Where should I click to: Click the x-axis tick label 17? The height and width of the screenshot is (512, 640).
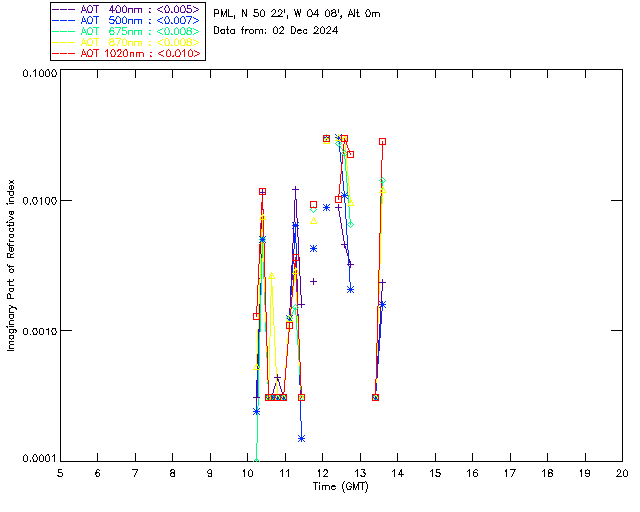(x=510, y=473)
